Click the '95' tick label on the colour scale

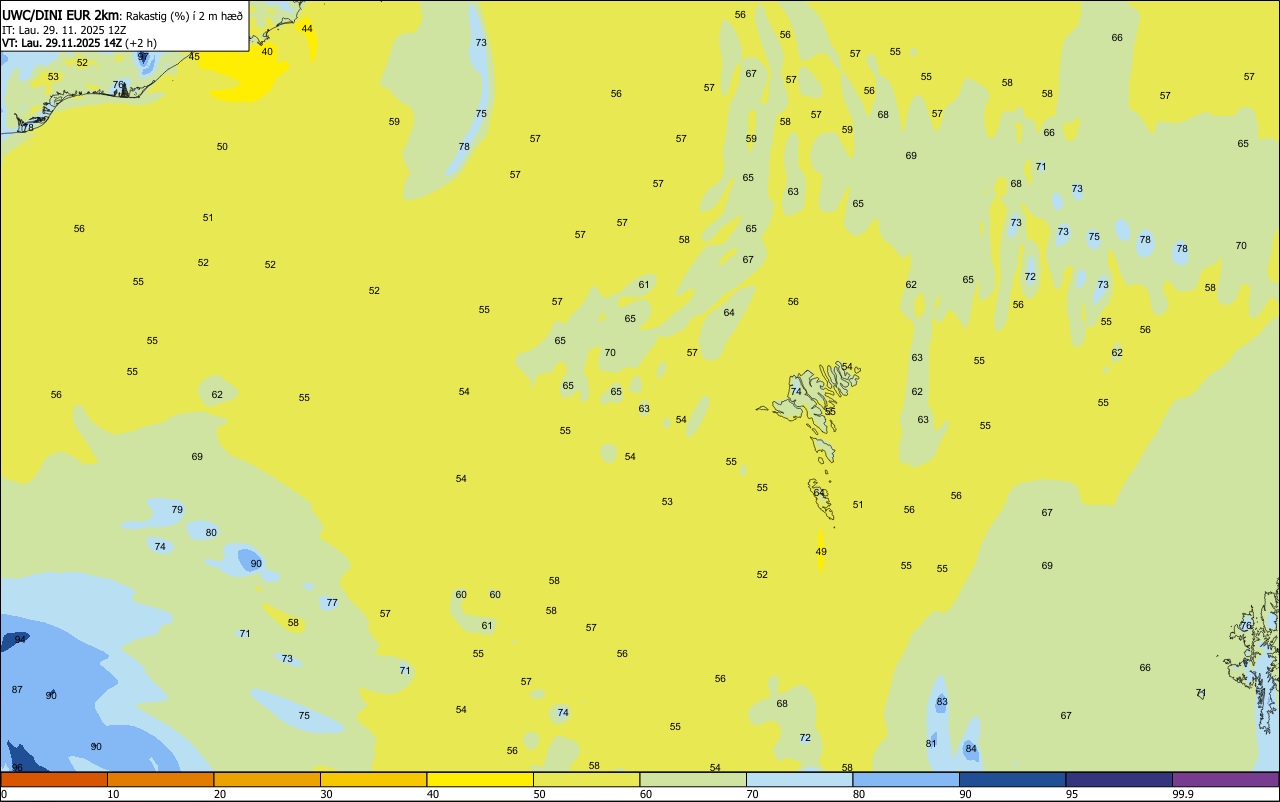pos(1072,794)
